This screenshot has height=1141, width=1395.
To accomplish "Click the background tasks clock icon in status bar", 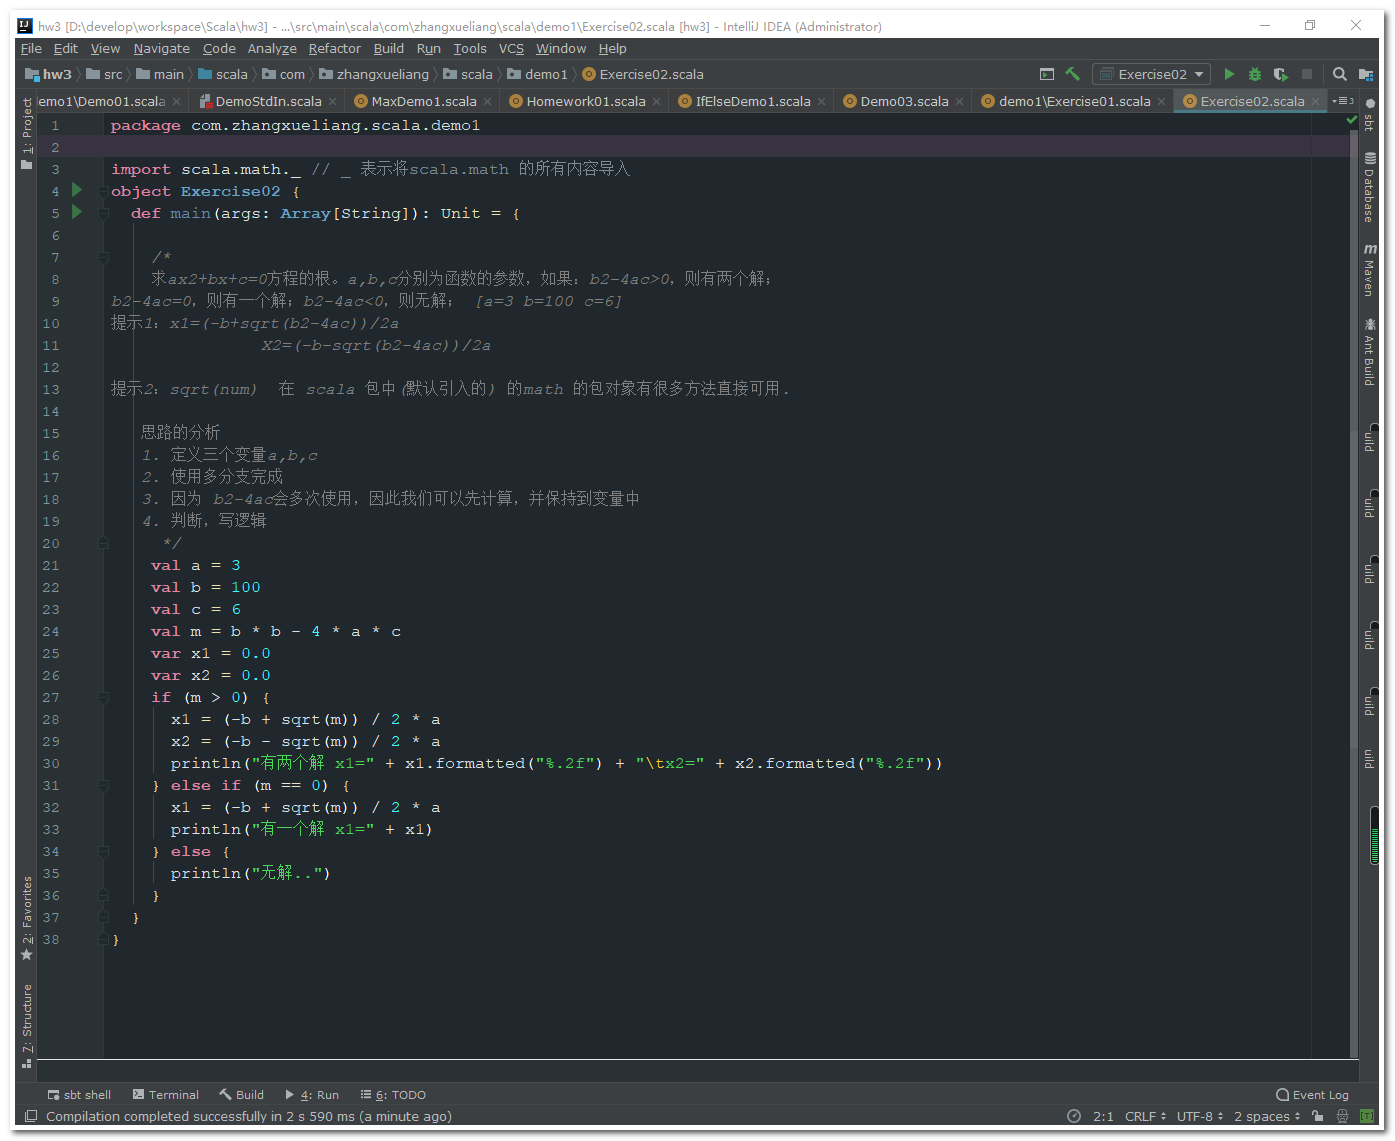I will [1074, 1116].
